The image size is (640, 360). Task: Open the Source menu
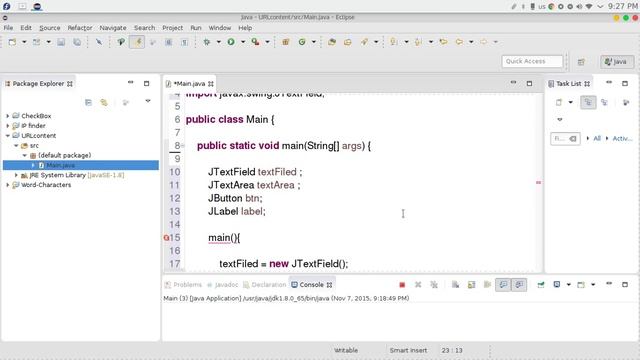pyautogui.click(x=49, y=28)
